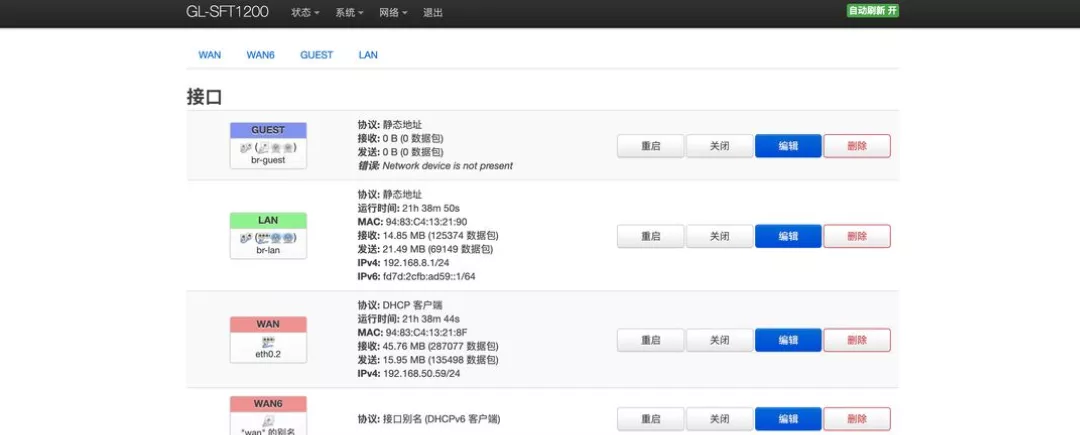1080x435 pixels.
Task: Click the Network device is not present error
Action: (x=448, y=166)
